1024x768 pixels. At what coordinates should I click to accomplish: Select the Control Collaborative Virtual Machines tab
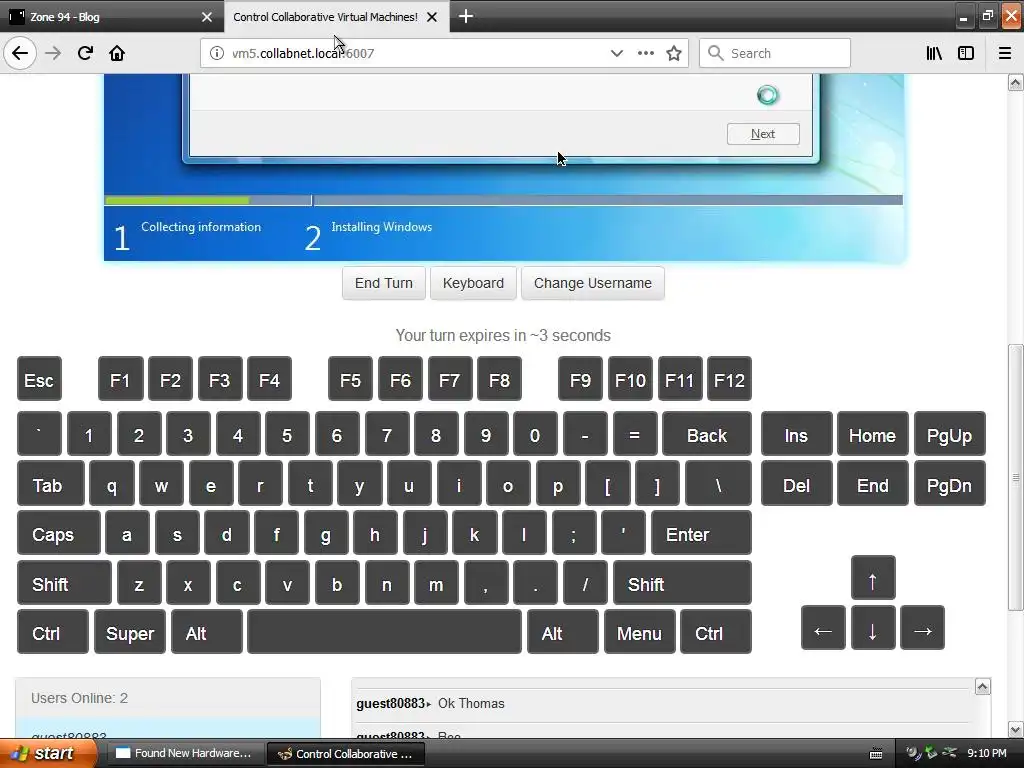[x=336, y=16]
